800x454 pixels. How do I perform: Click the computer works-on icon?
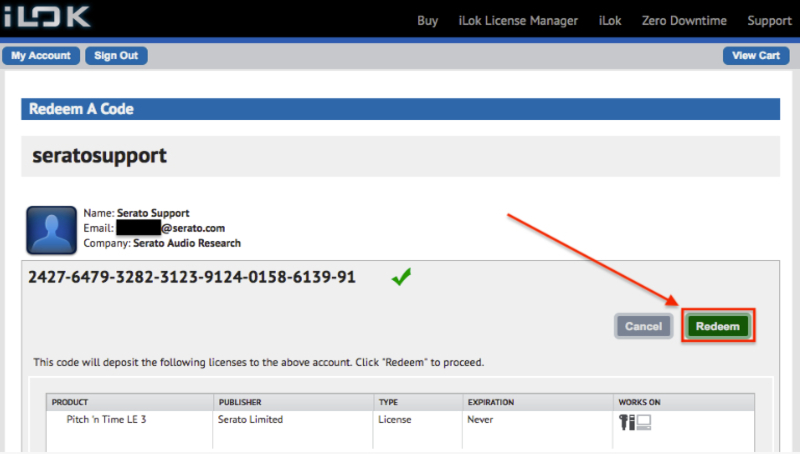click(644, 422)
